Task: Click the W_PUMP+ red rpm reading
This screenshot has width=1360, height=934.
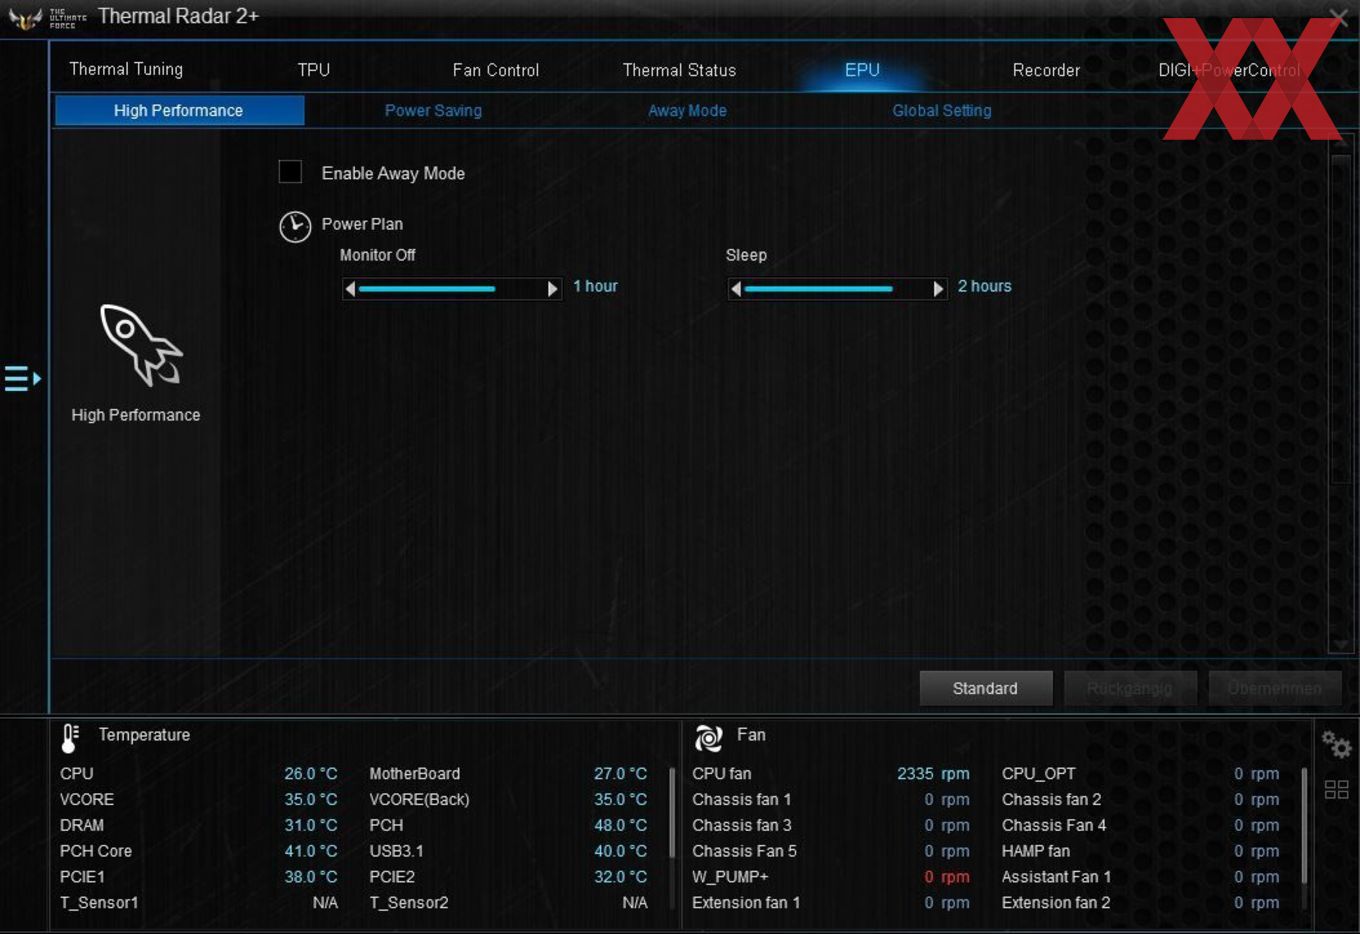Action: click(946, 876)
